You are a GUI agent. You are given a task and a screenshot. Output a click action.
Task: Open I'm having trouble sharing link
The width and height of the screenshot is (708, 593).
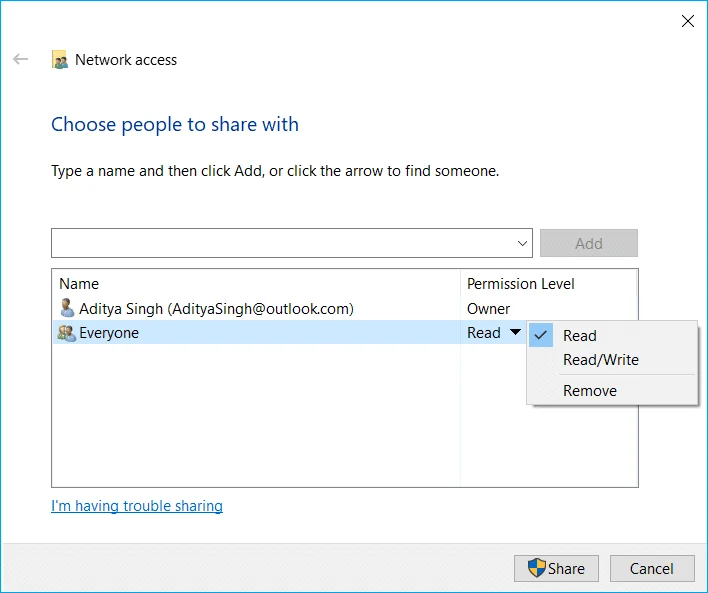click(137, 506)
